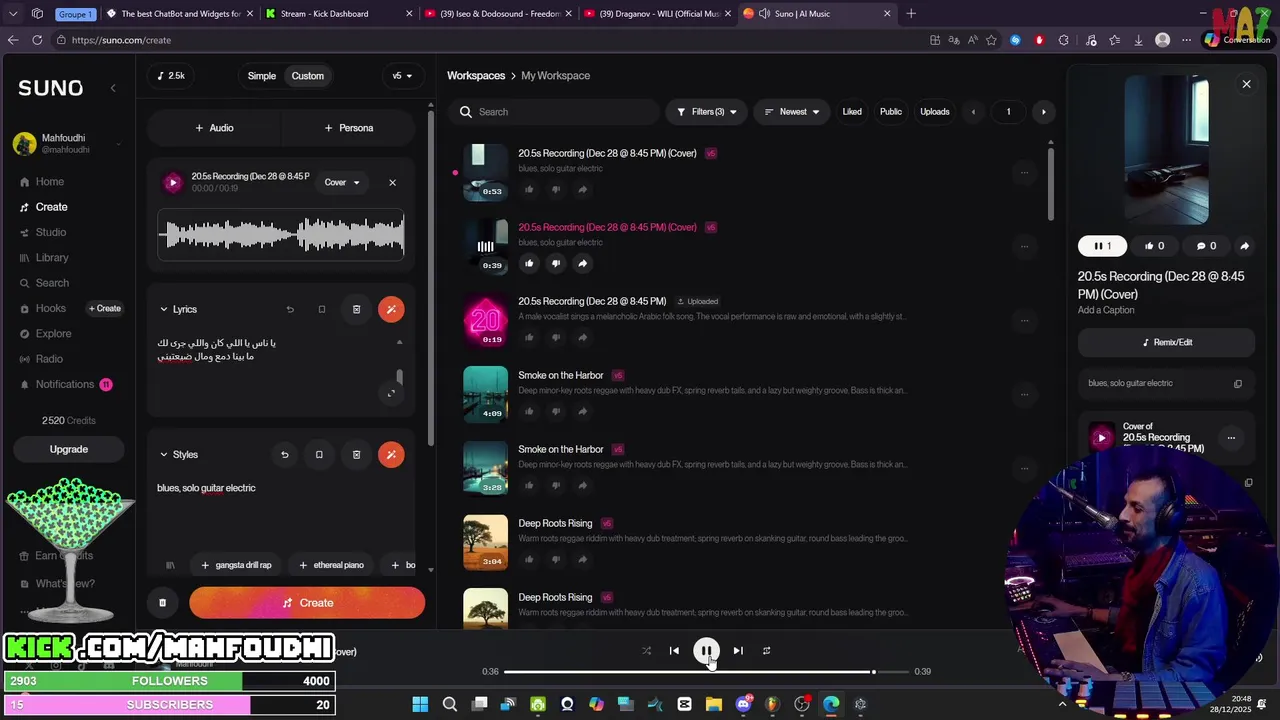This screenshot has width=1280, height=720.
Task: Click the trash icon beside Create
Action: [162, 603]
